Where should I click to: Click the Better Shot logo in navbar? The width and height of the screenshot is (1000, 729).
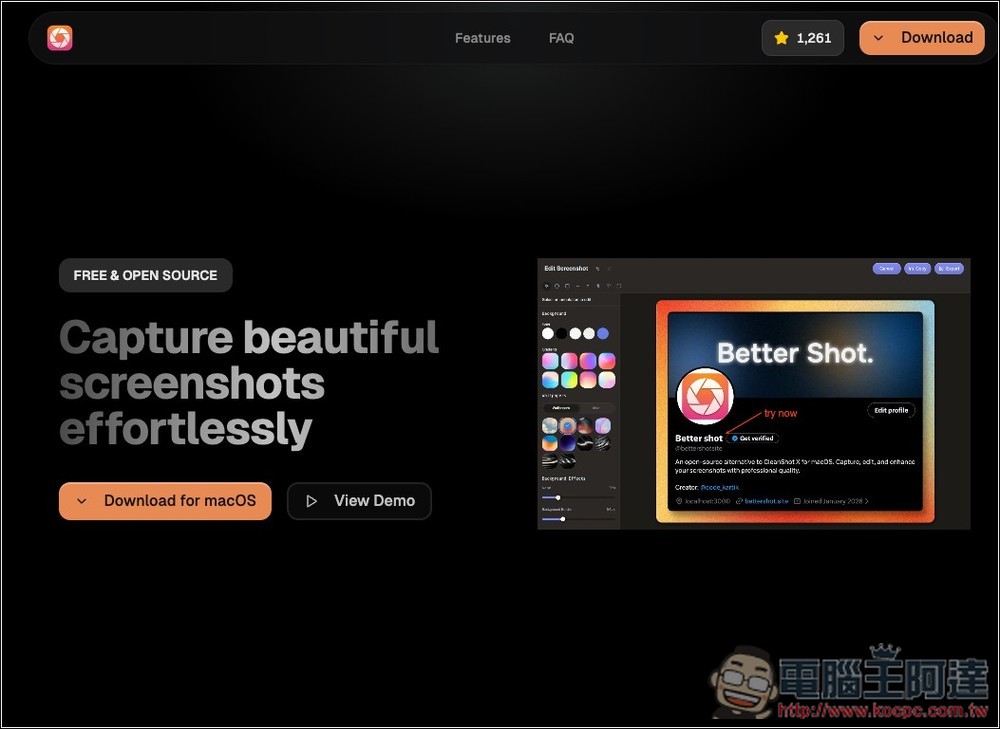60,38
